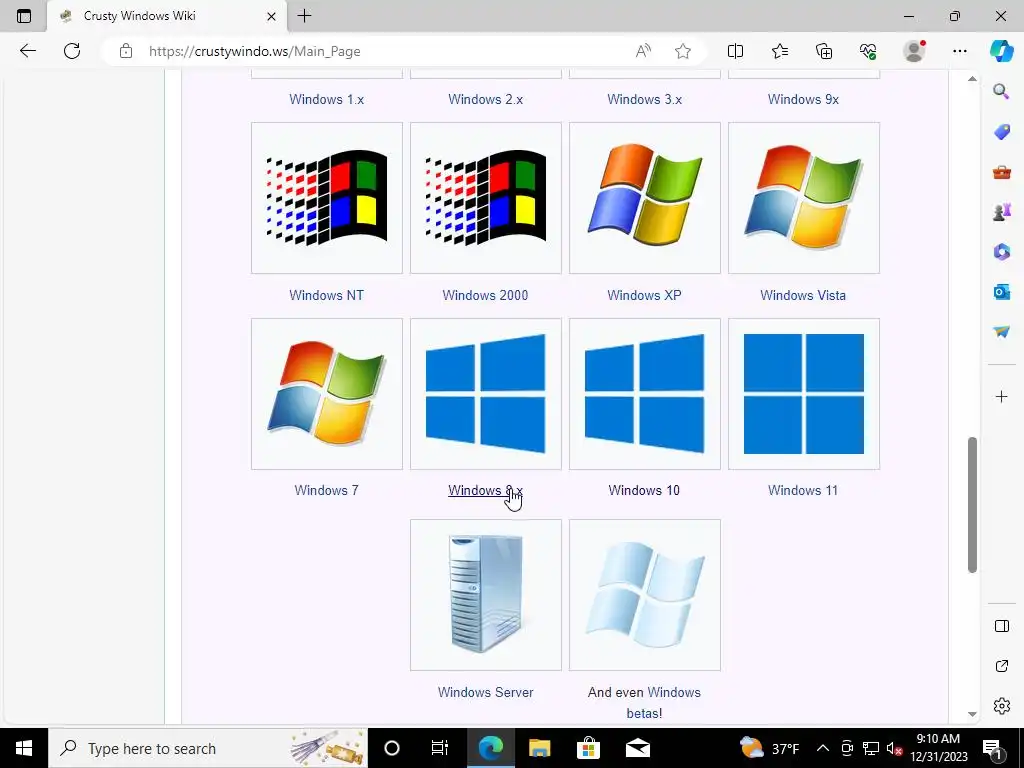Open the Windows 3.x link
Image resolution: width=1024 pixels, height=768 pixels.
click(x=645, y=99)
